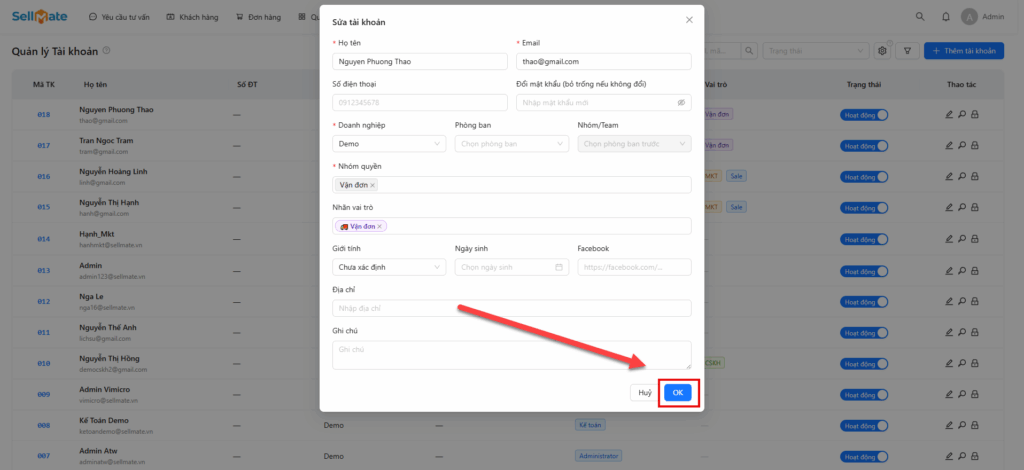Edit account 010 Nguyễn Thị Hồng
1024x470 pixels.
pyautogui.click(x=949, y=364)
